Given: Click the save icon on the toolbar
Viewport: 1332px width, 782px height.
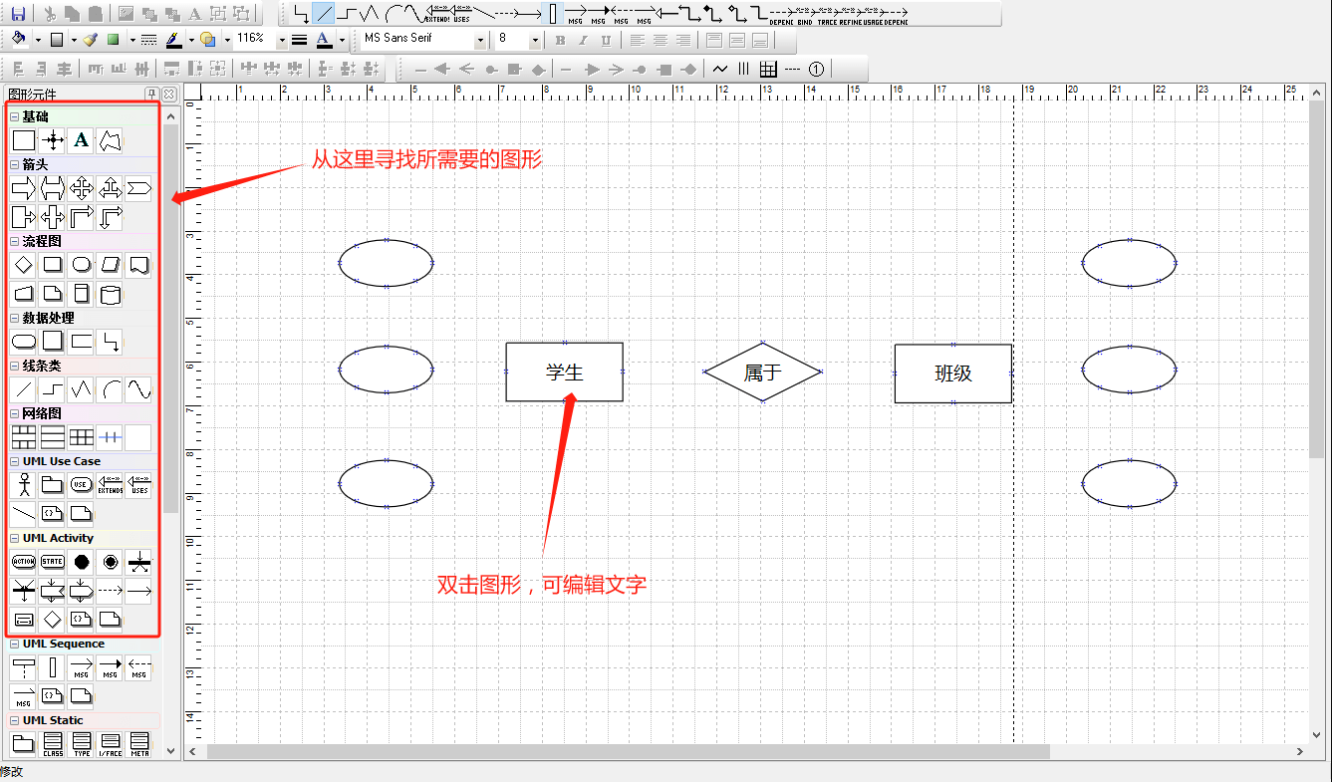Looking at the screenshot, I should click(18, 14).
